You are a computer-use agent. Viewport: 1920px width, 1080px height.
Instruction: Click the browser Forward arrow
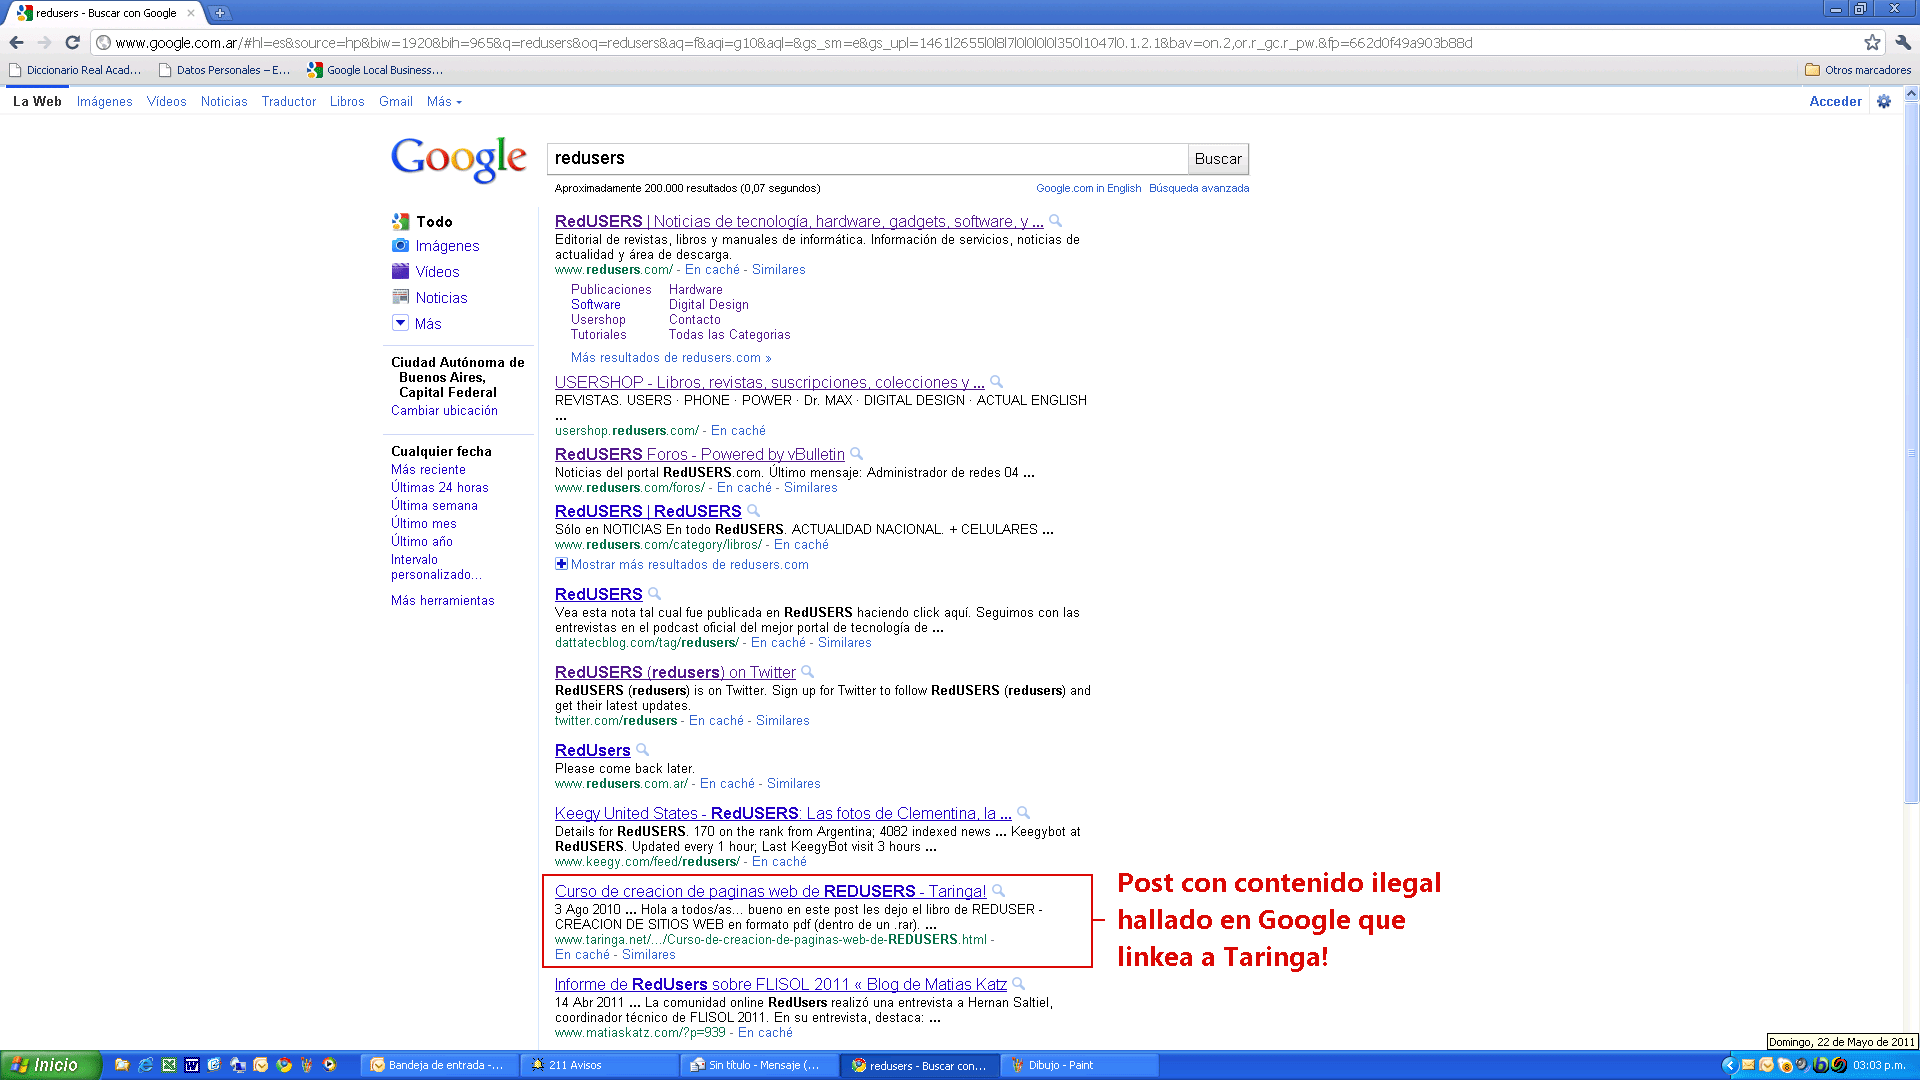pos(44,42)
